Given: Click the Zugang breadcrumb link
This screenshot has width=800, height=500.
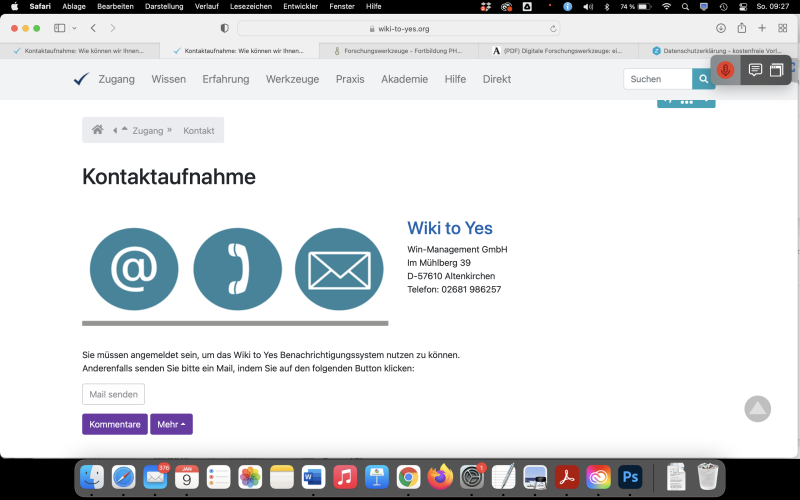Looking at the screenshot, I should point(147,130).
